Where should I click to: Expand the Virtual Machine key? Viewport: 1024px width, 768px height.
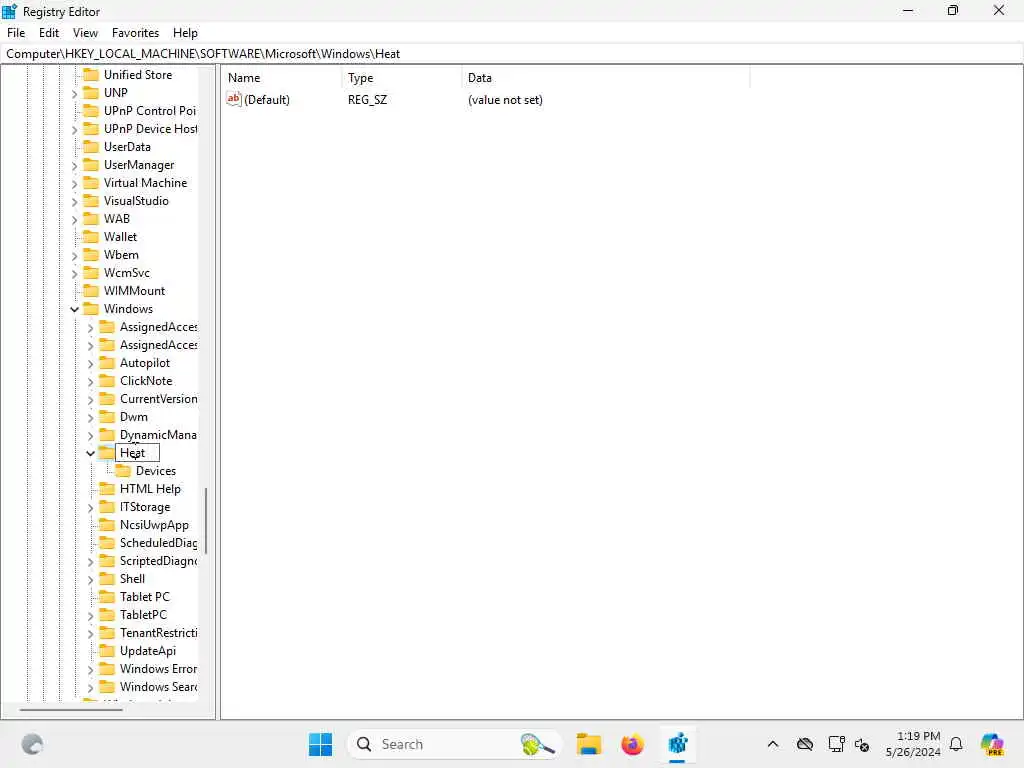74,184
